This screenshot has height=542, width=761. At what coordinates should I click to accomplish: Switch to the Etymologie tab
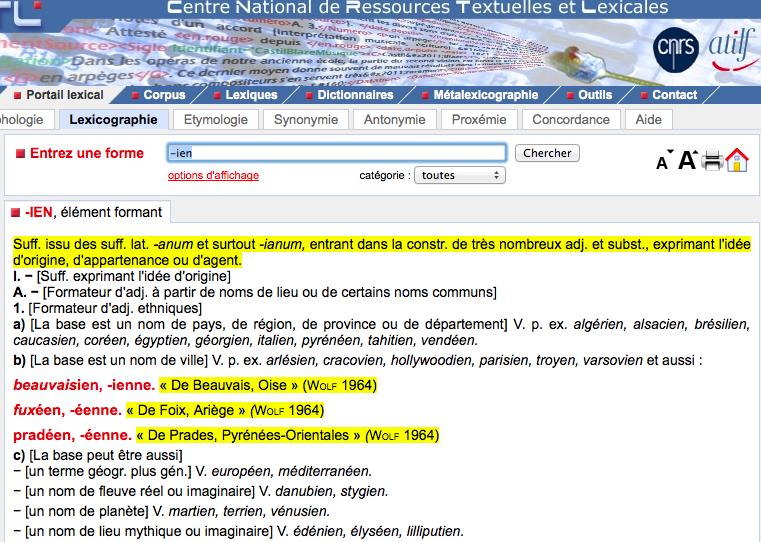click(215, 120)
